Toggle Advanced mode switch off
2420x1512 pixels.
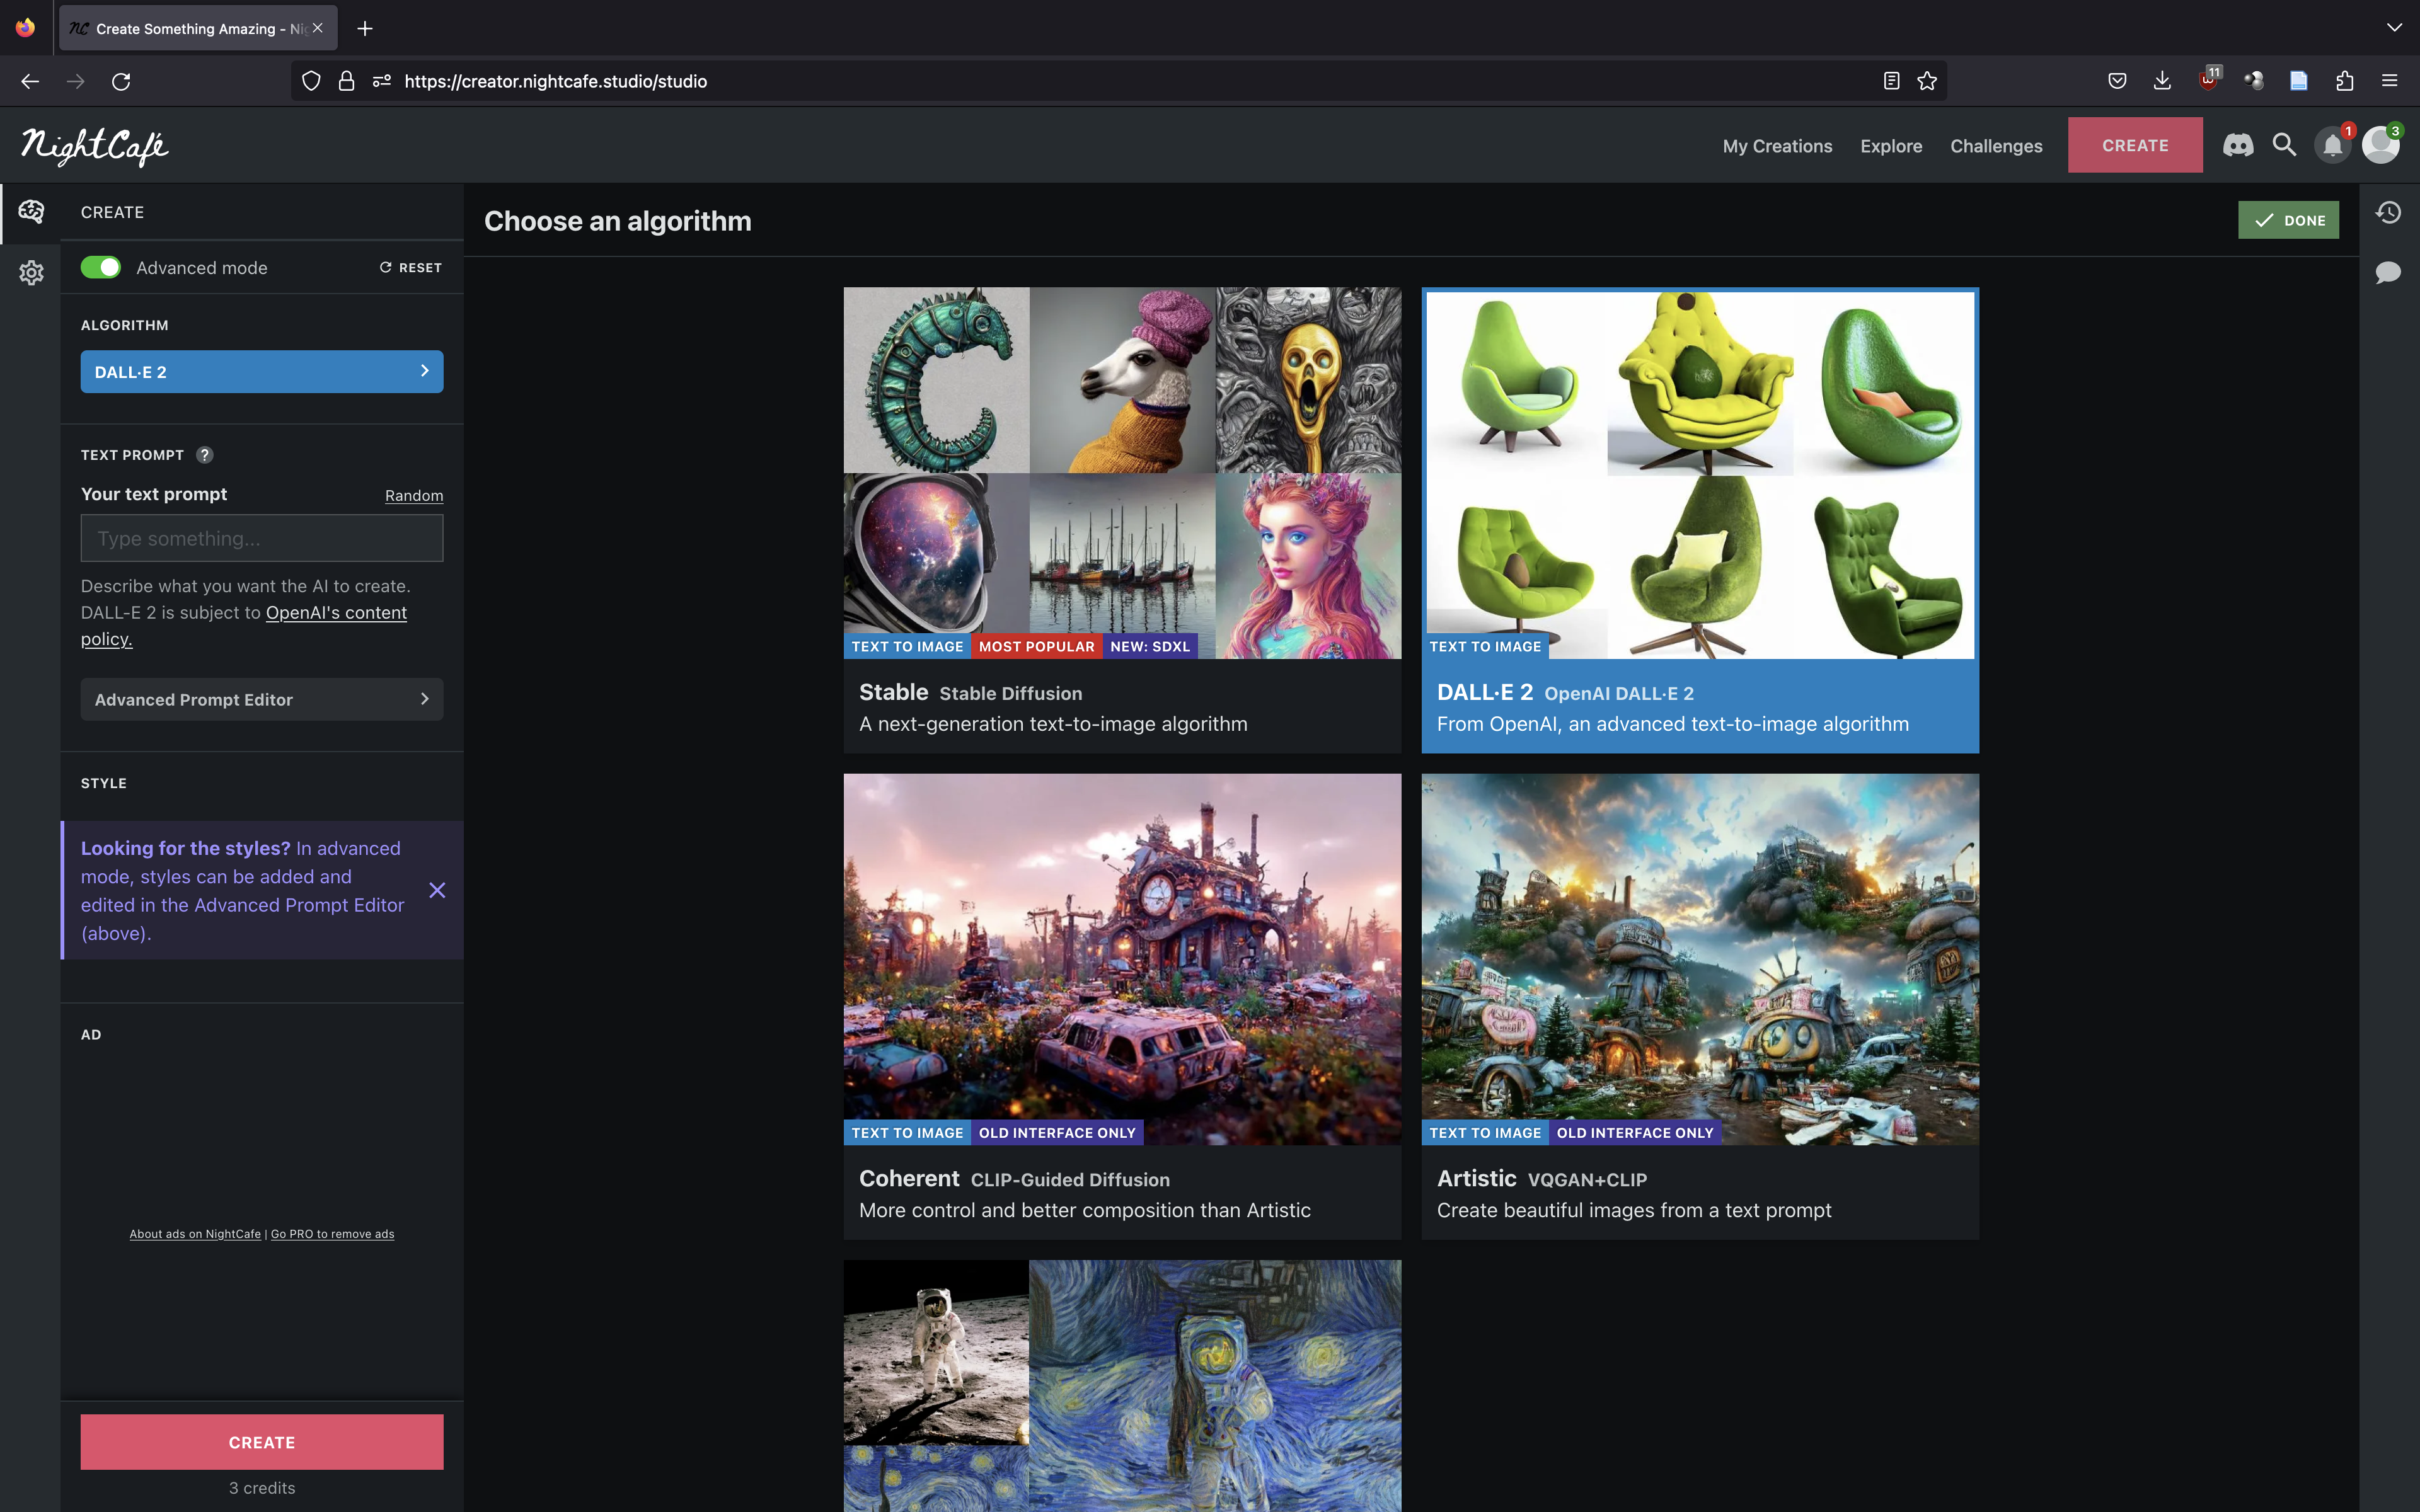click(x=101, y=267)
